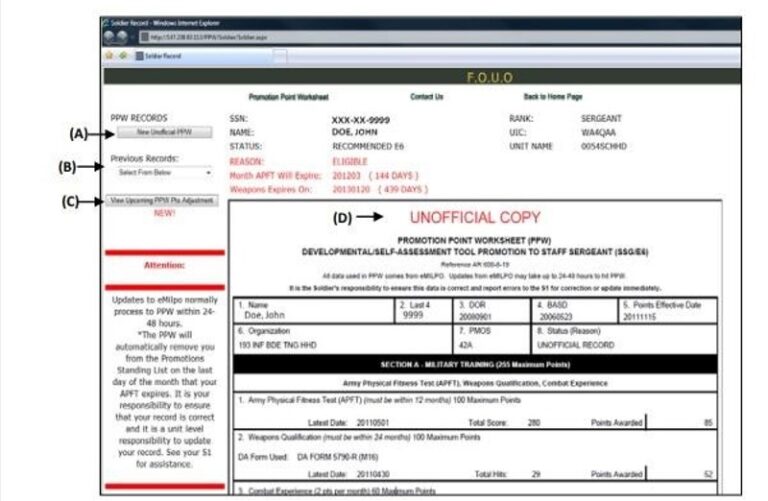Click the BASD value 20060523
The image size is (768, 501).
[556, 317]
